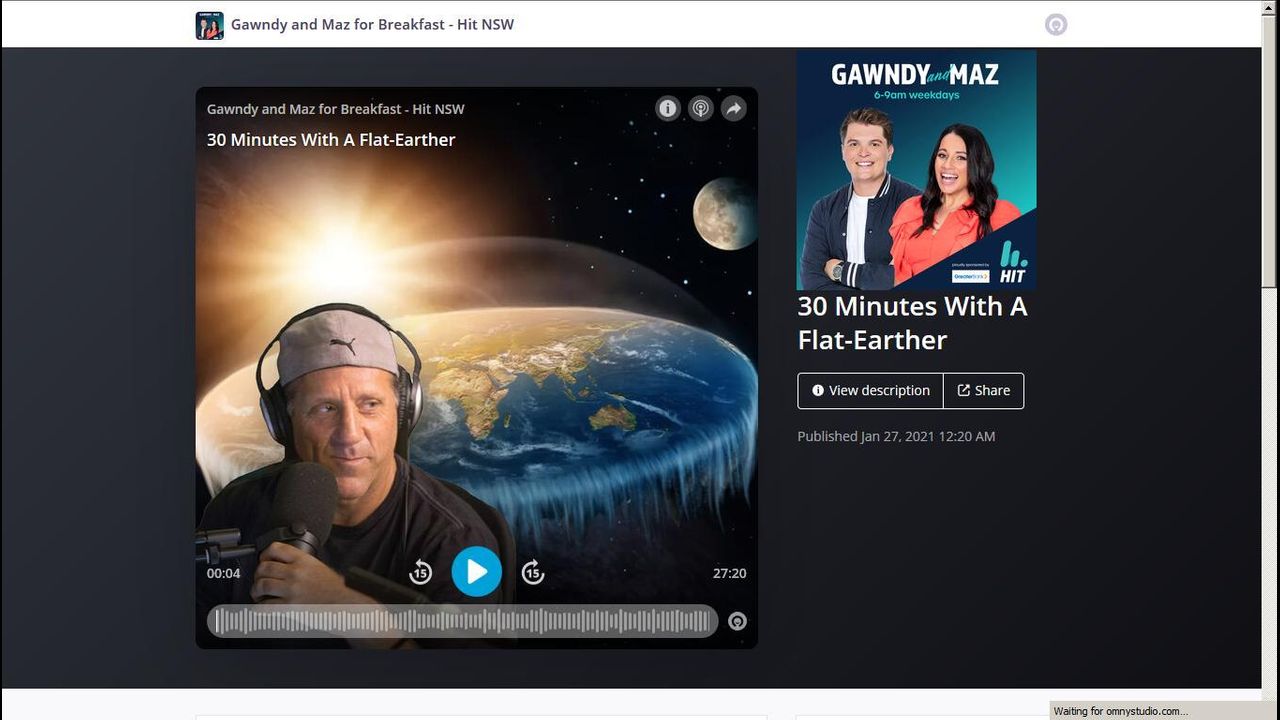Click the Omny logo beside the waveform
Screen dimensions: 1280x720
click(737, 621)
